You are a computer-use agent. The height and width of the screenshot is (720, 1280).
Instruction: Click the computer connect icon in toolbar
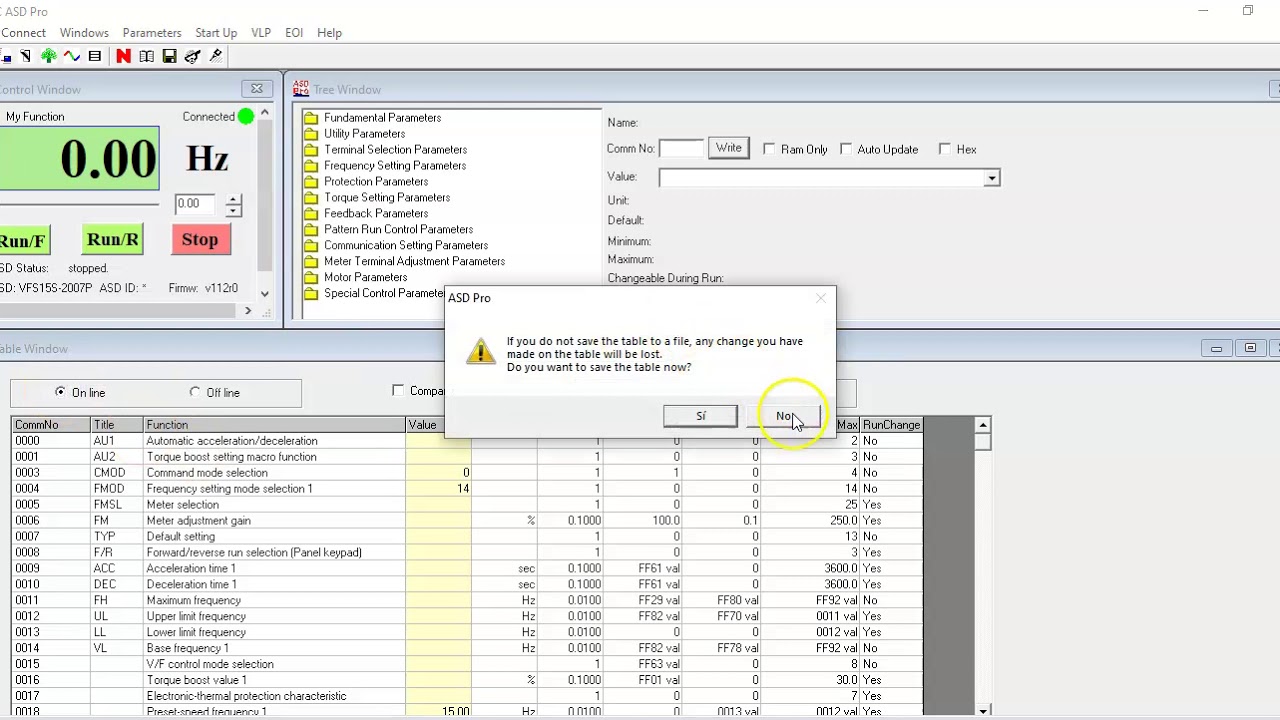click(x=5, y=56)
